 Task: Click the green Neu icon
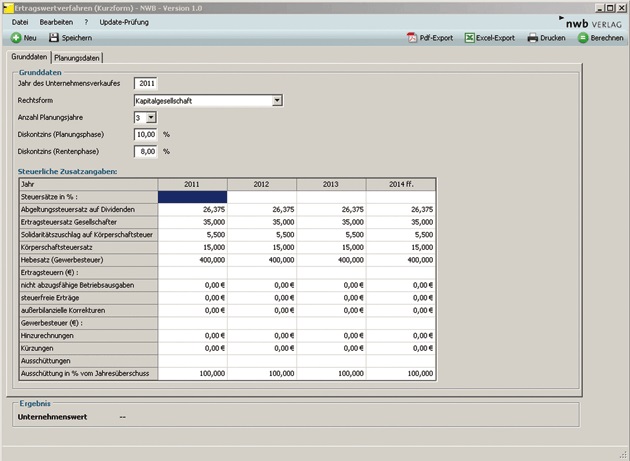pyautogui.click(x=16, y=38)
